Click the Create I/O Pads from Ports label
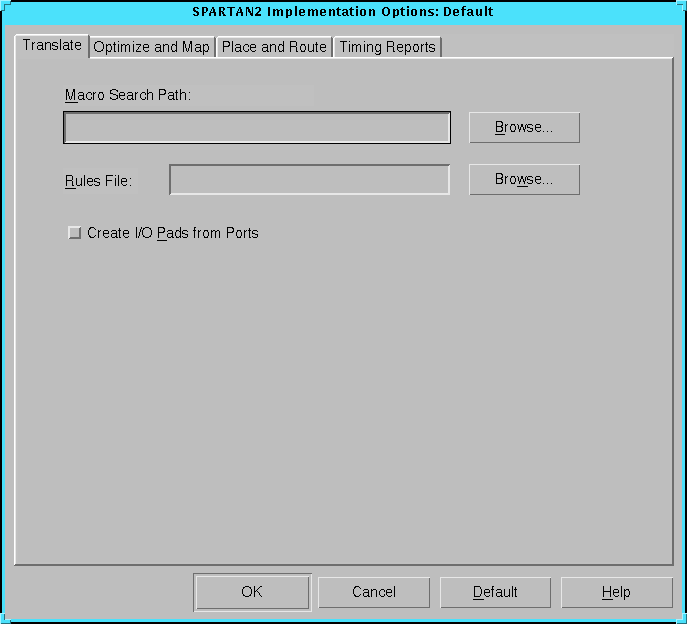The height and width of the screenshot is (624, 687). point(172,233)
